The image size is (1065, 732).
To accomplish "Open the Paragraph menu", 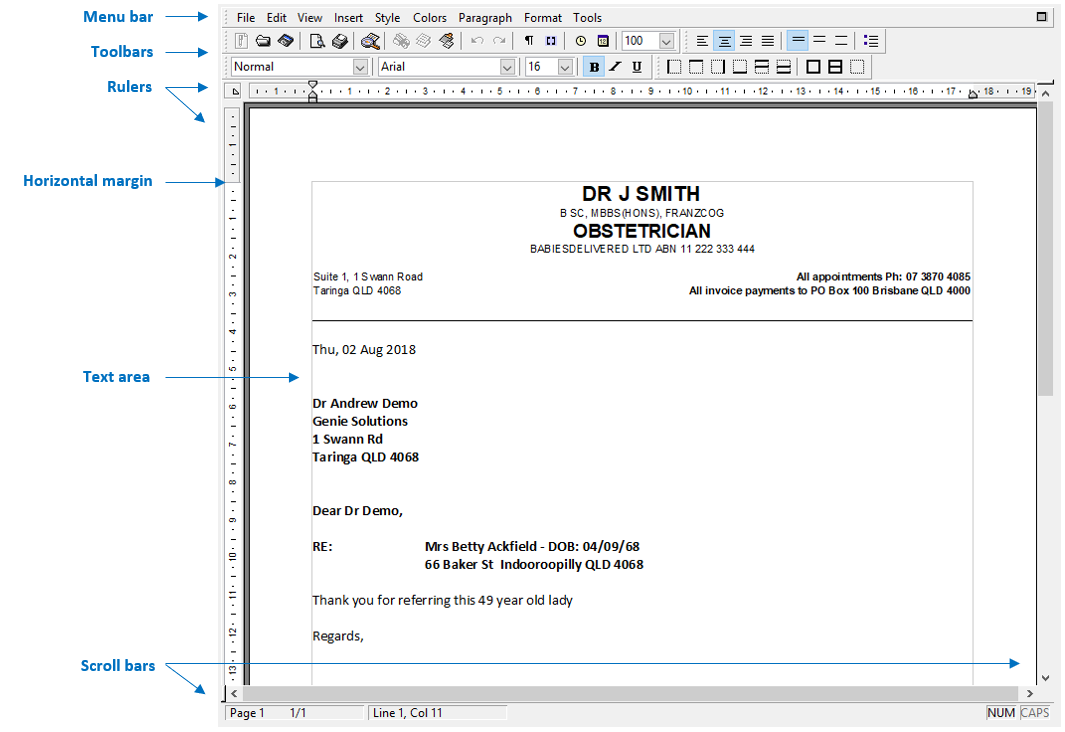I will pos(485,18).
